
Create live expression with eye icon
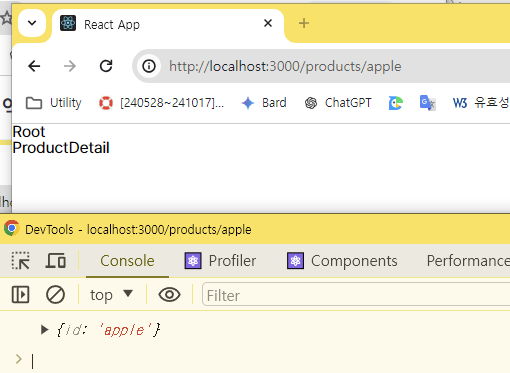tap(169, 295)
